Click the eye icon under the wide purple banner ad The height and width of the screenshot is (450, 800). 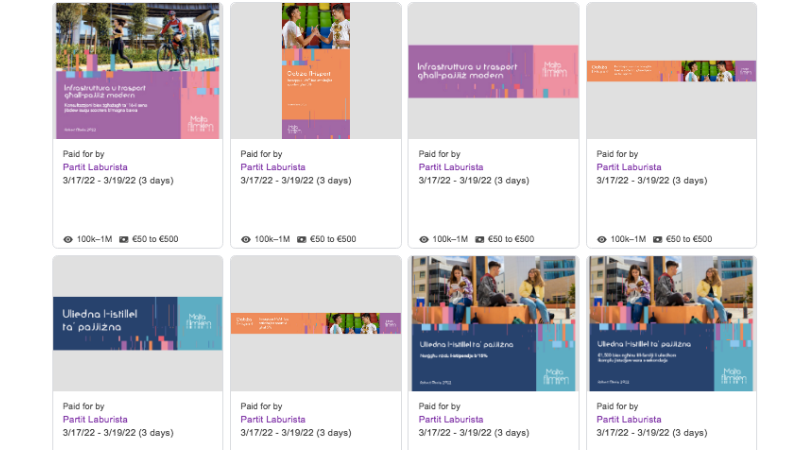coord(424,240)
